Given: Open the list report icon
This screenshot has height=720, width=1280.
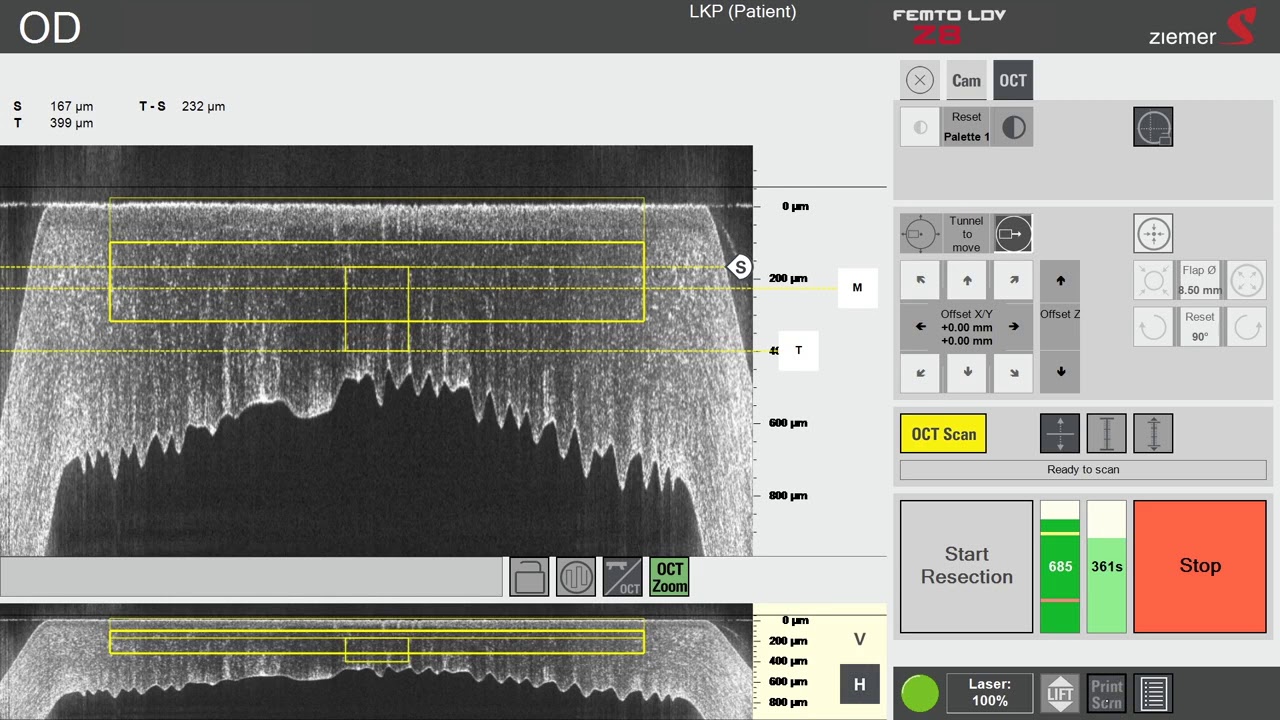Looking at the screenshot, I should [x=1153, y=693].
